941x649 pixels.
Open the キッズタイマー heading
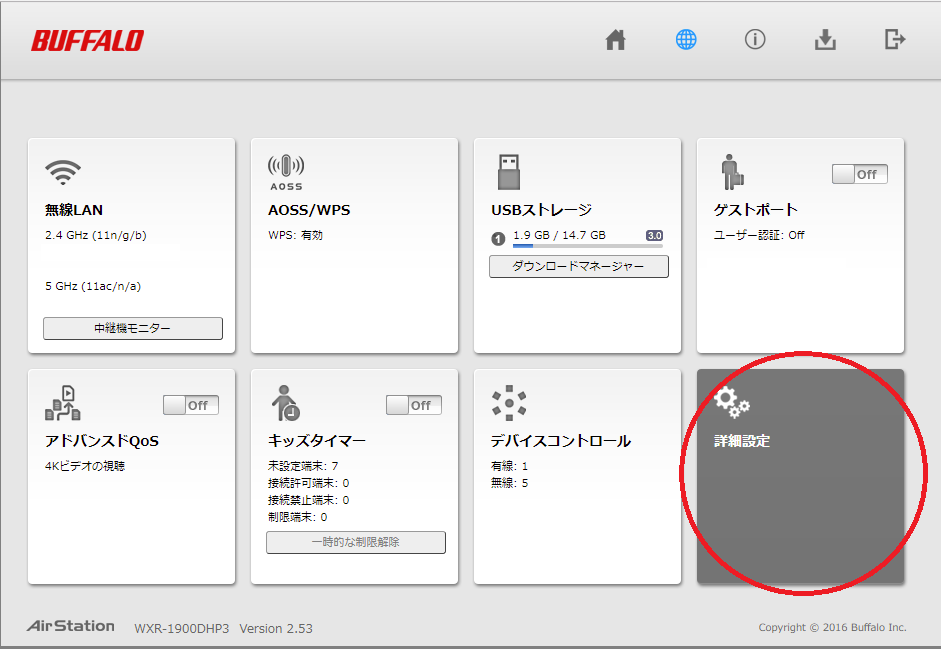pos(317,441)
